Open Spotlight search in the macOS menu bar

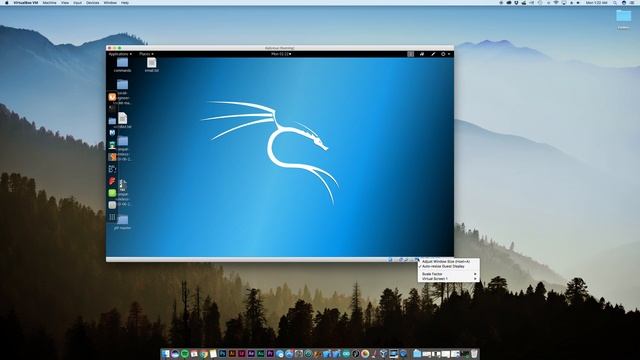click(615, 2)
